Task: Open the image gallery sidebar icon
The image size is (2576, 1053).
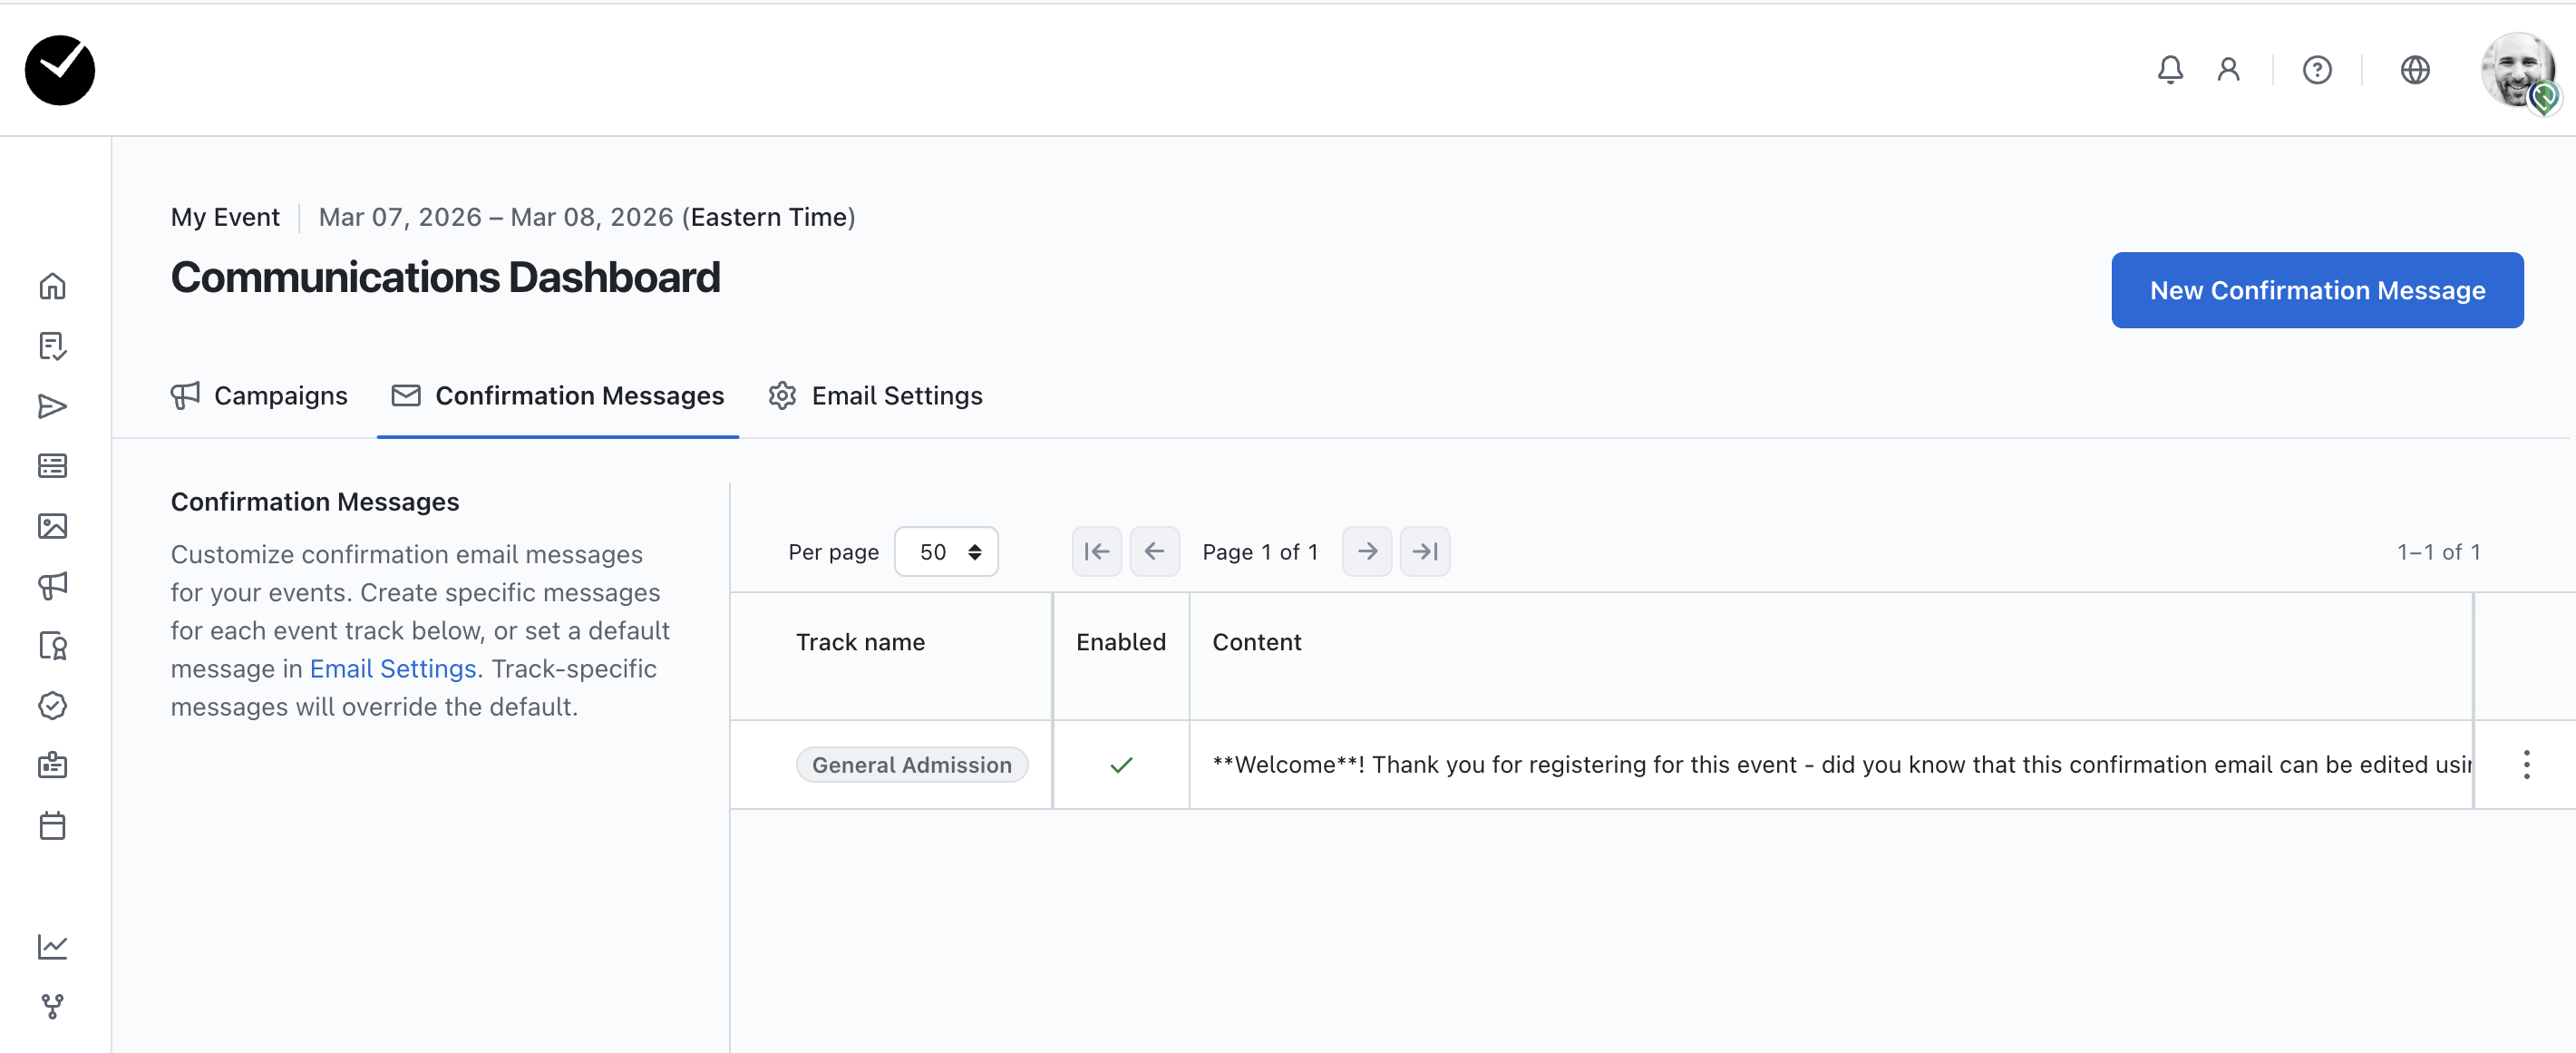Action: 52,526
